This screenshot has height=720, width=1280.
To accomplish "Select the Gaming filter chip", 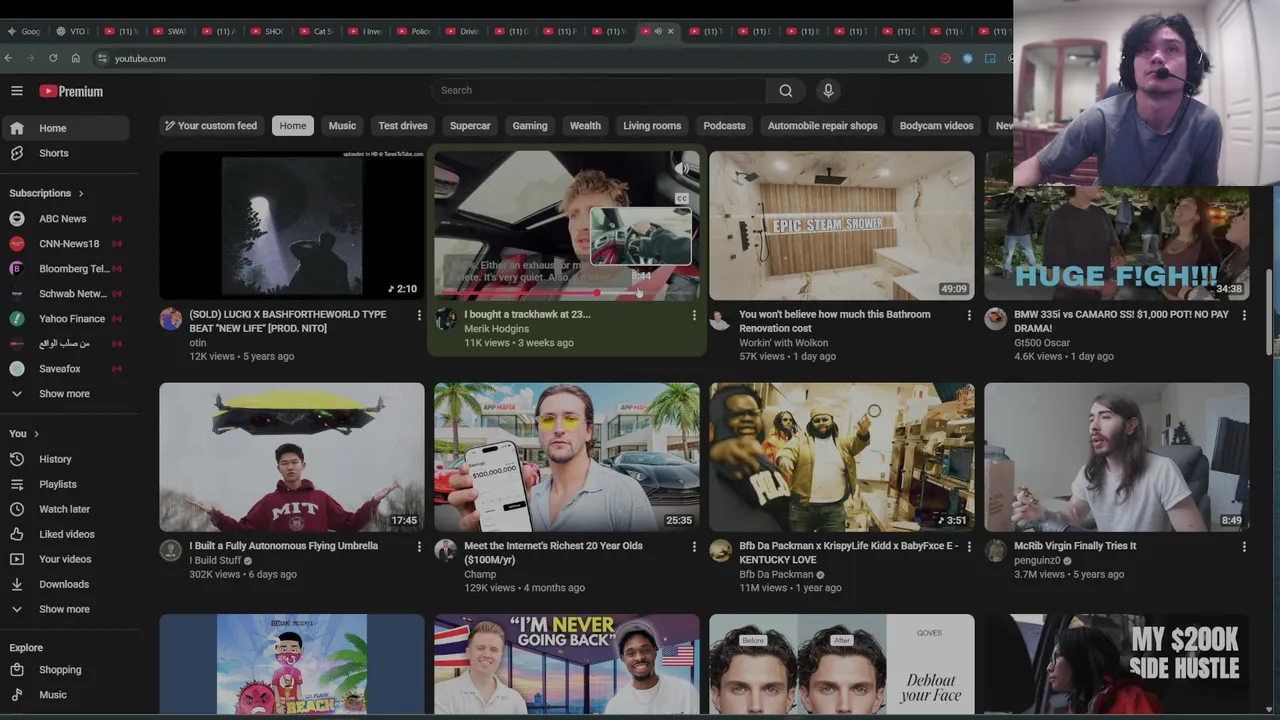I will (530, 126).
